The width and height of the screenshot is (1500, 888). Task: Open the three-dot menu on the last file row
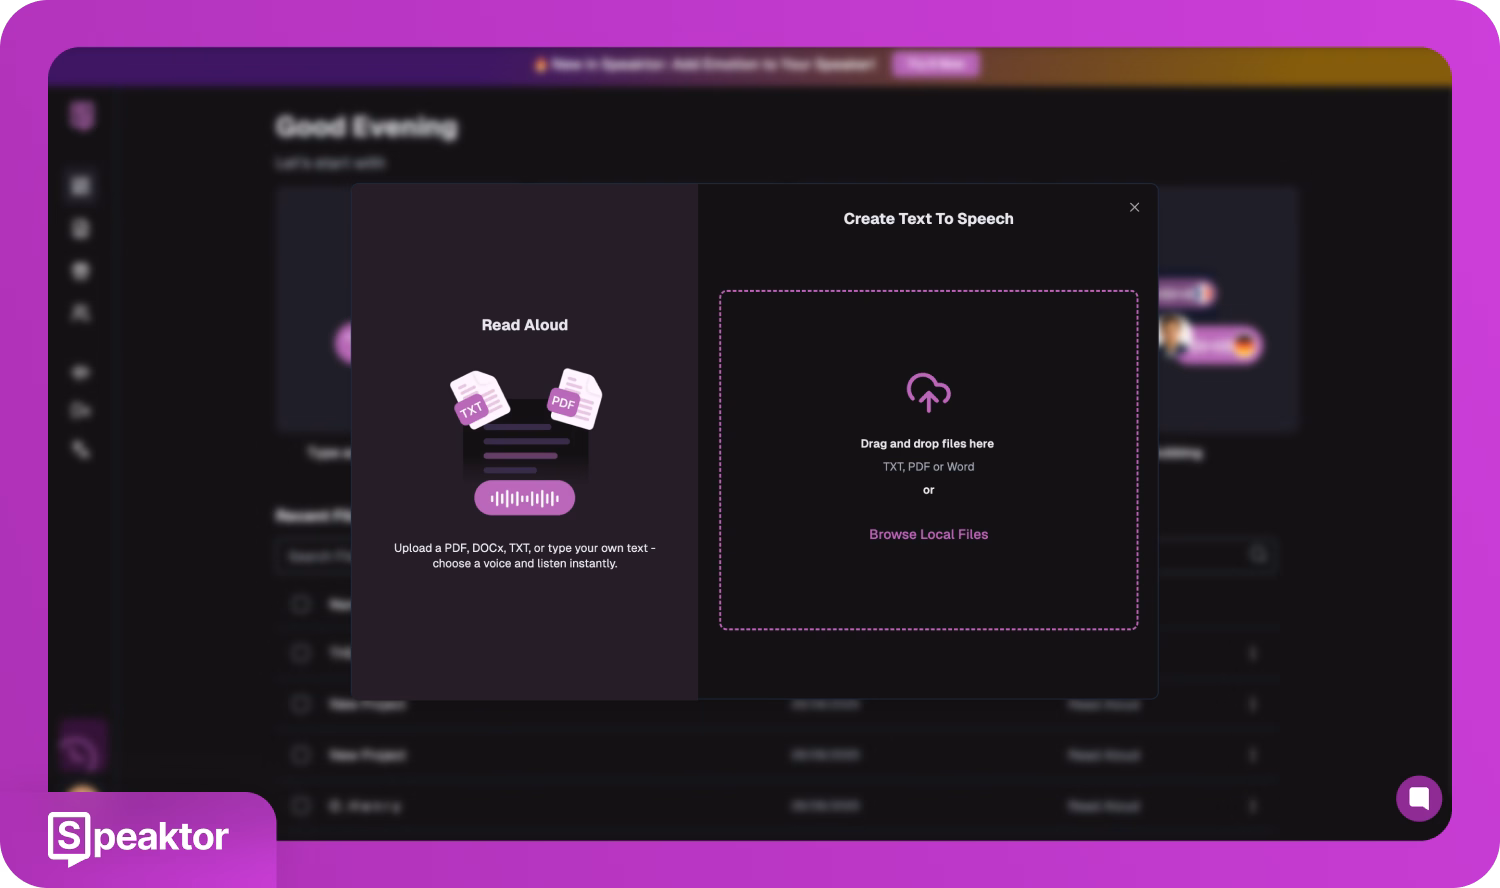tap(1252, 806)
